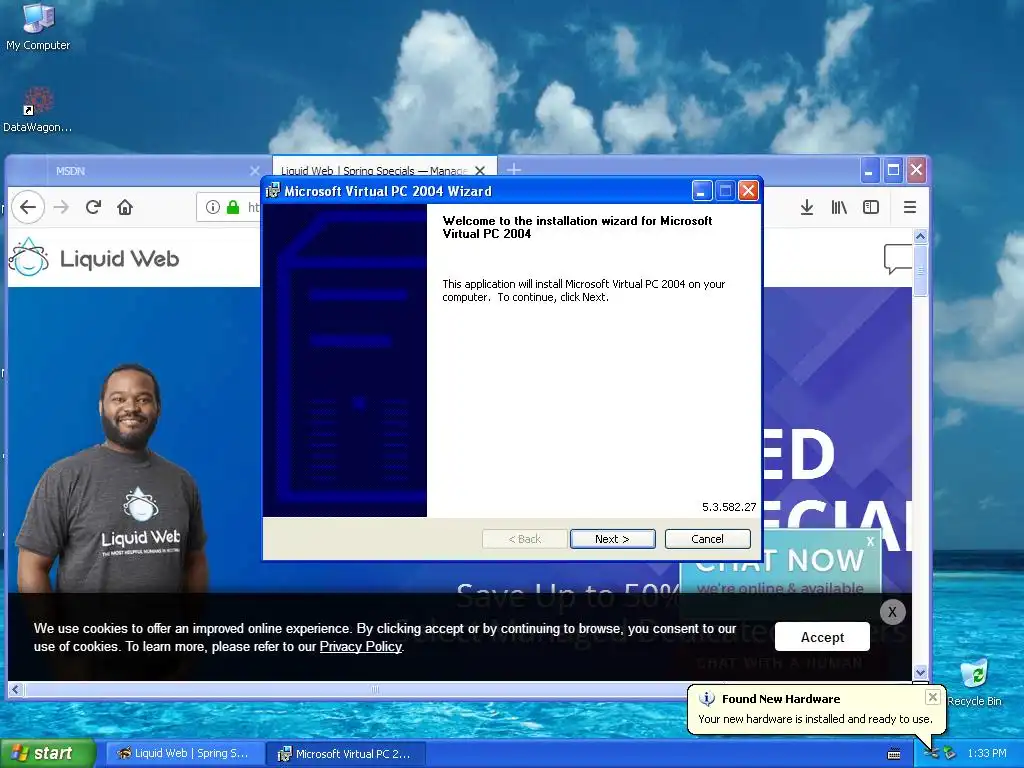Open the Recycle Bin icon
The height and width of the screenshot is (768, 1024).
tap(974, 682)
